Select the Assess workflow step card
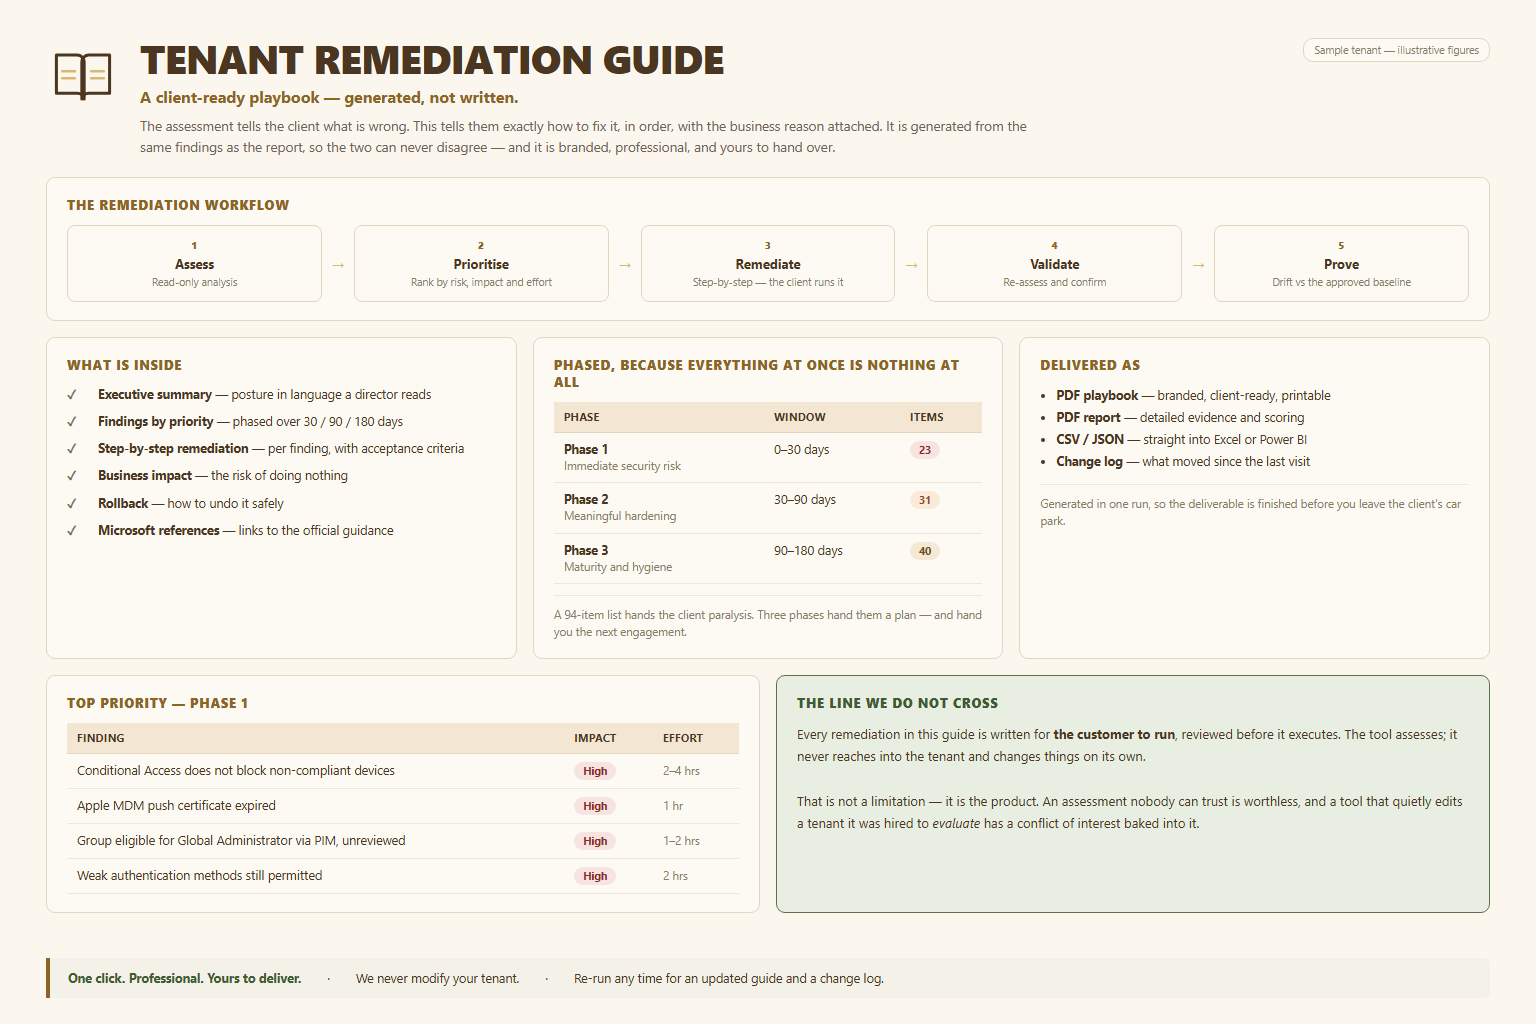1536x1024 pixels. 194,263
